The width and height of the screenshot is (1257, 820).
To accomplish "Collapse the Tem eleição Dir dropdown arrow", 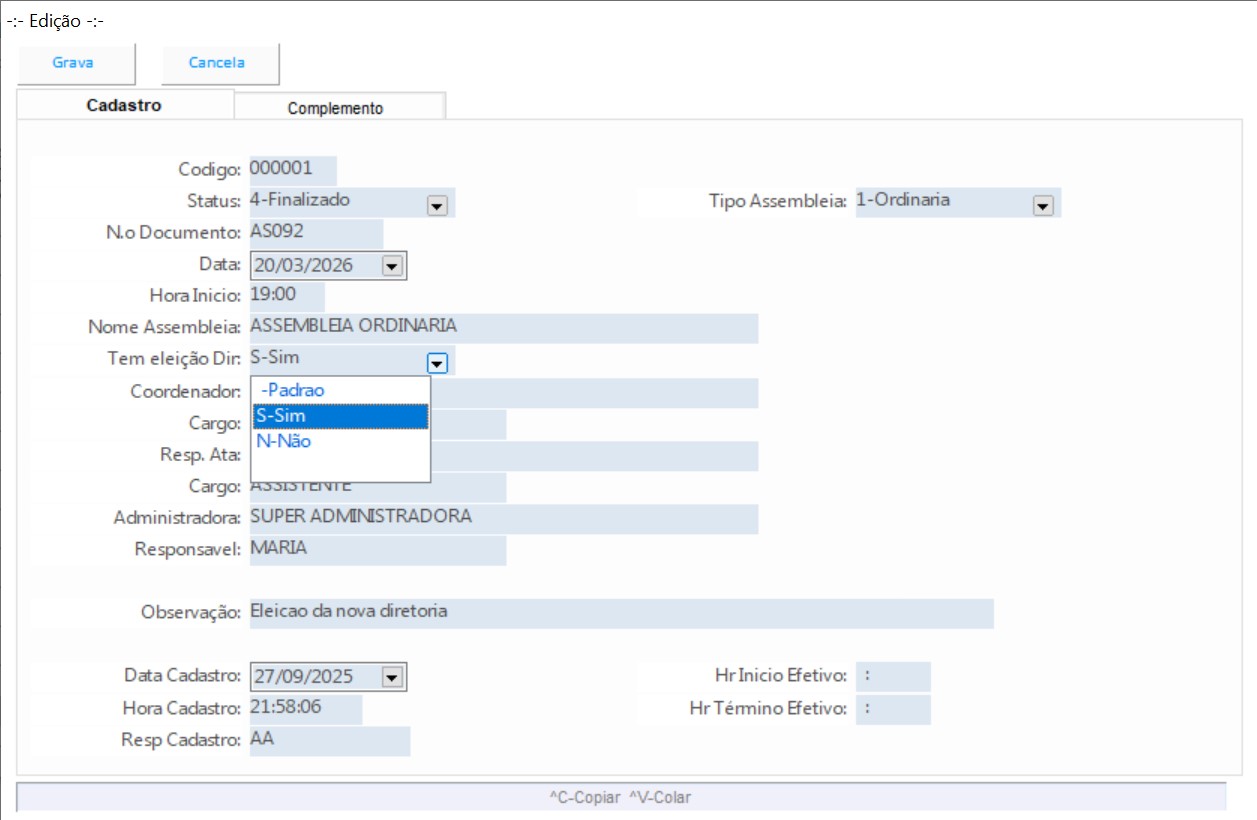I will pos(437,363).
